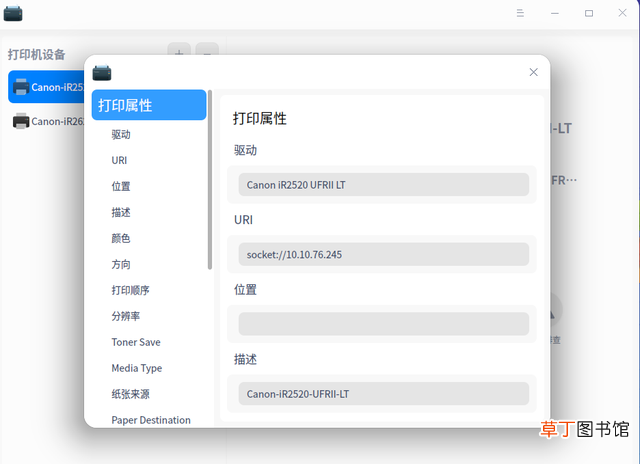Close the printer manager main window
The height and width of the screenshot is (464, 640).
click(x=622, y=13)
